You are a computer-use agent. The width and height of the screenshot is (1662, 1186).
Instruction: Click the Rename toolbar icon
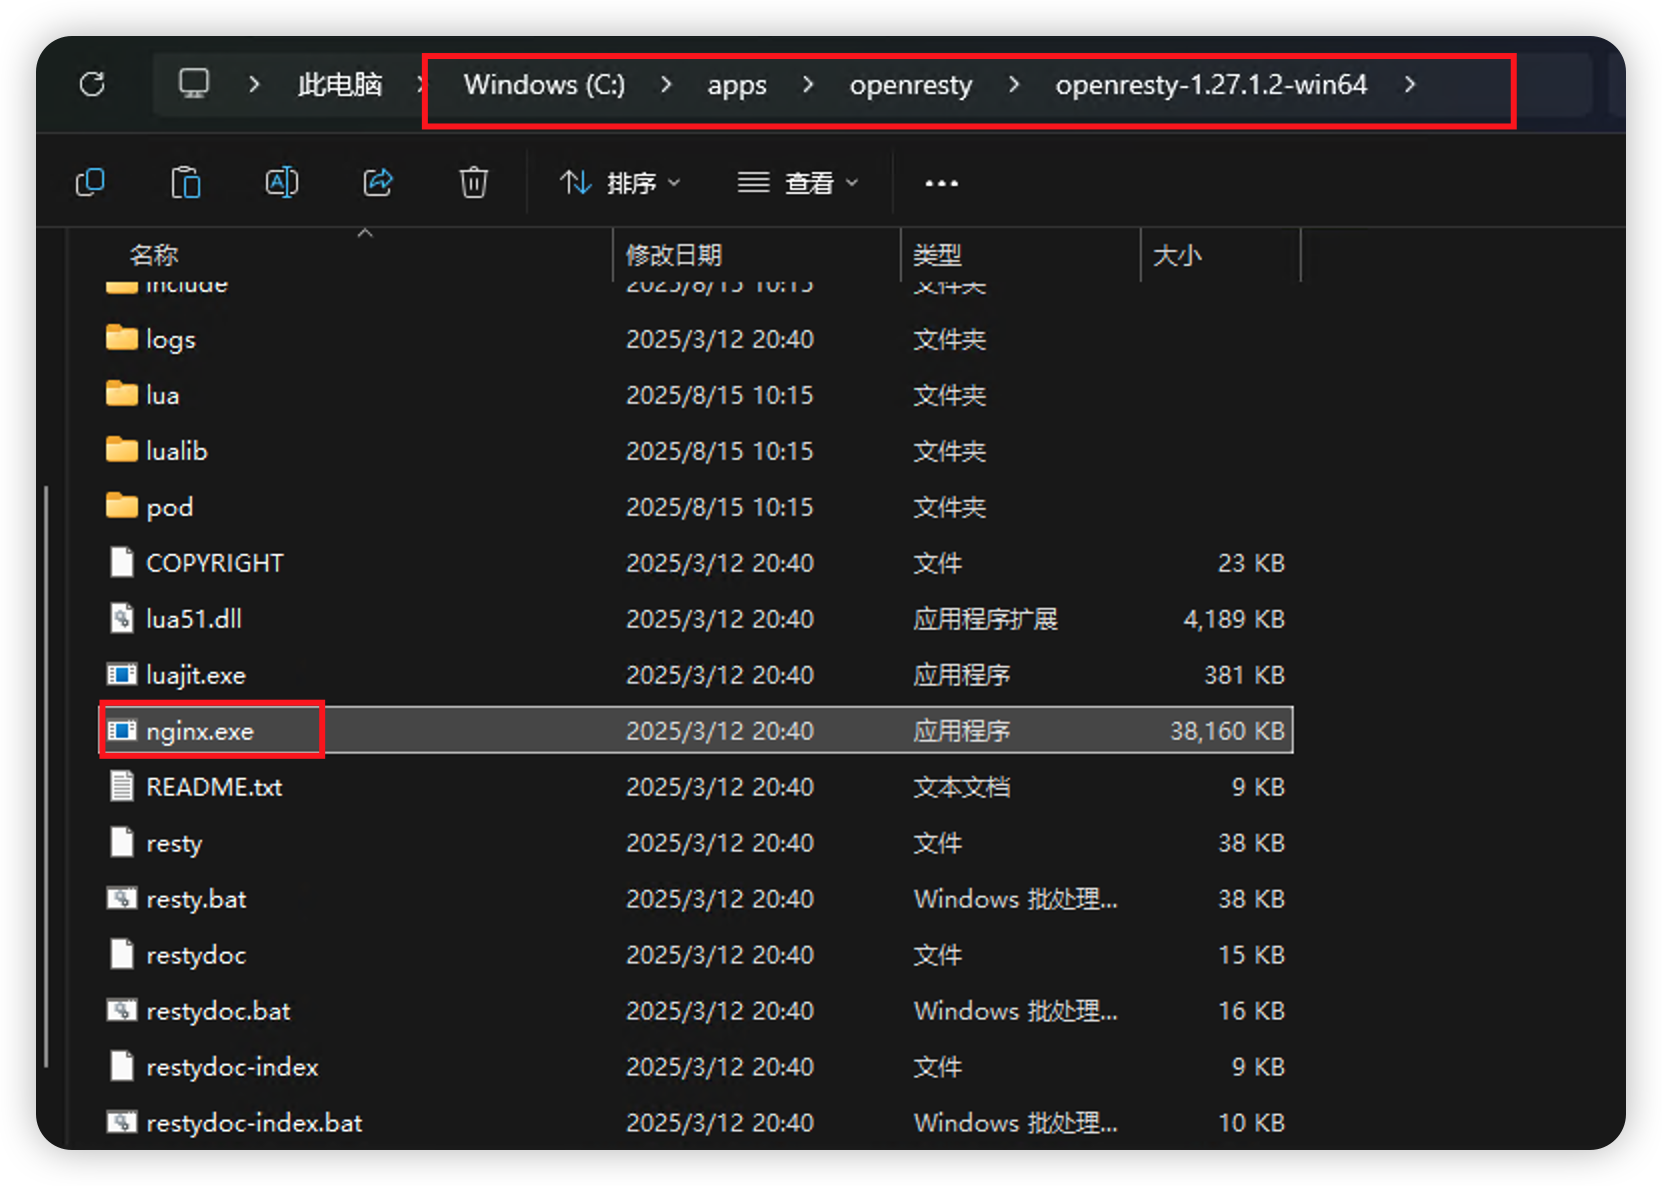click(x=282, y=183)
